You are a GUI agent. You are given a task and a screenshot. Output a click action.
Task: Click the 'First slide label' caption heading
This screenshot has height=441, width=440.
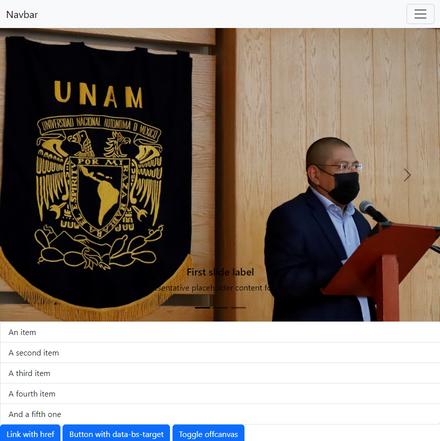[x=220, y=272]
